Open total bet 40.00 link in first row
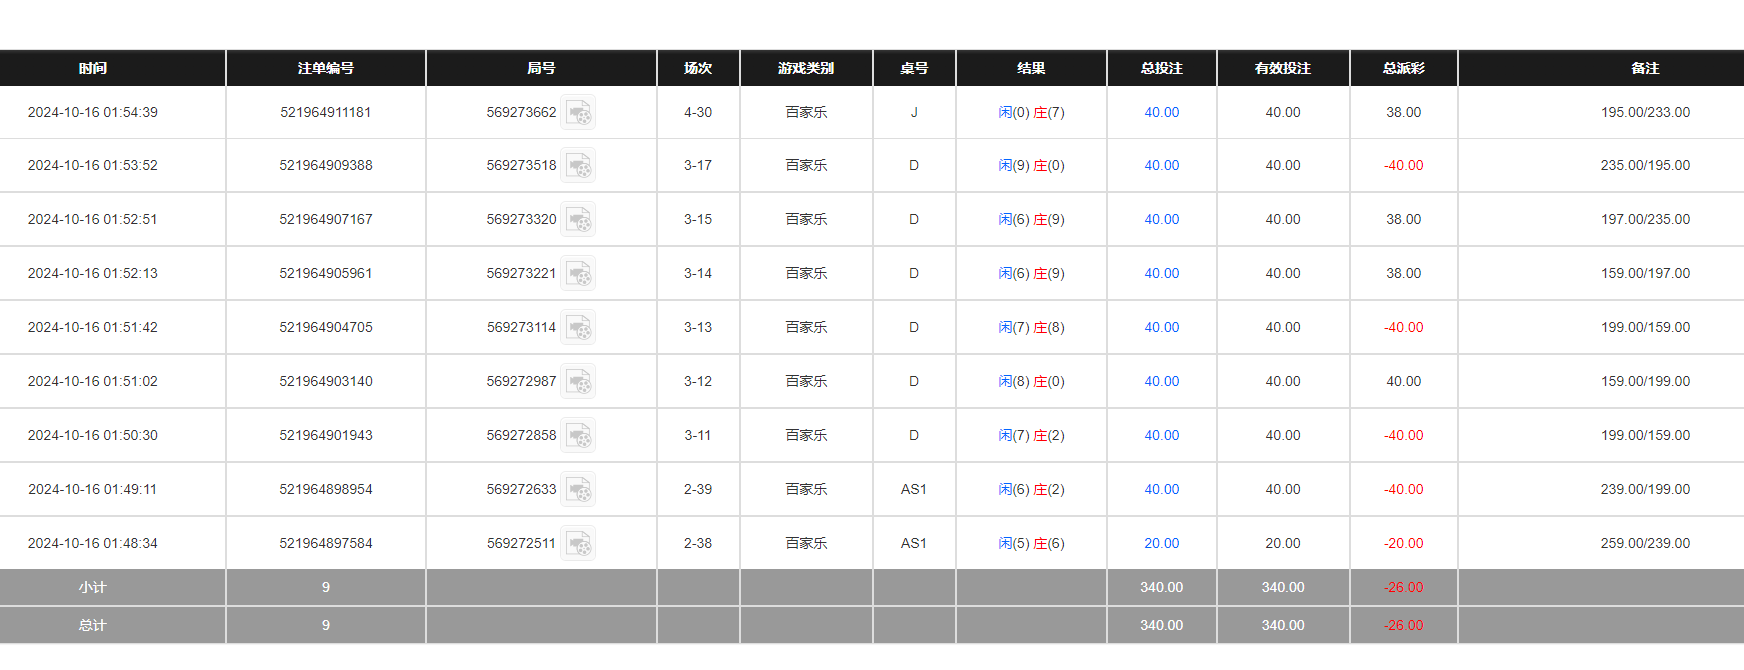This screenshot has height=670, width=1744. click(1161, 112)
